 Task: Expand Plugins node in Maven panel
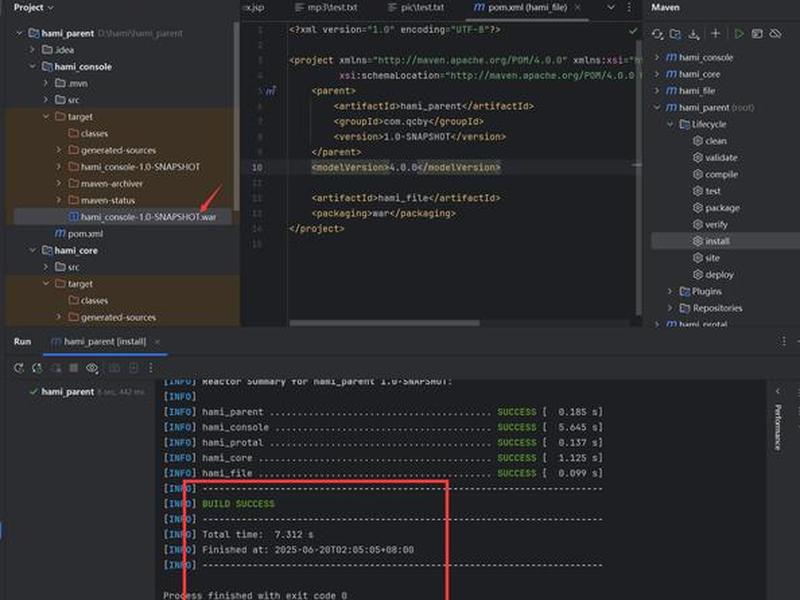(x=670, y=291)
